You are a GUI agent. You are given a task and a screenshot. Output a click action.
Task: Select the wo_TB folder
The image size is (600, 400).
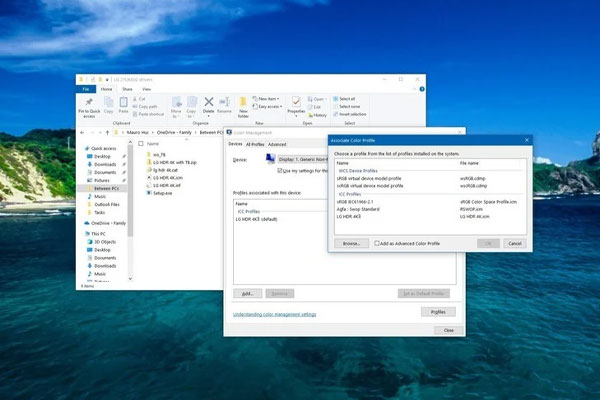(157, 155)
